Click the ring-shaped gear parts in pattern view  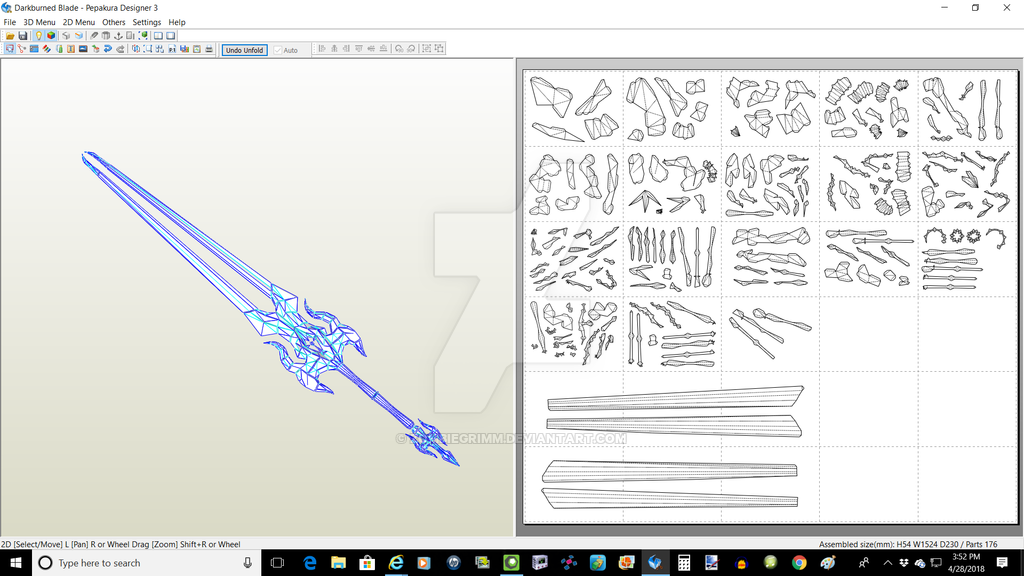965,235
